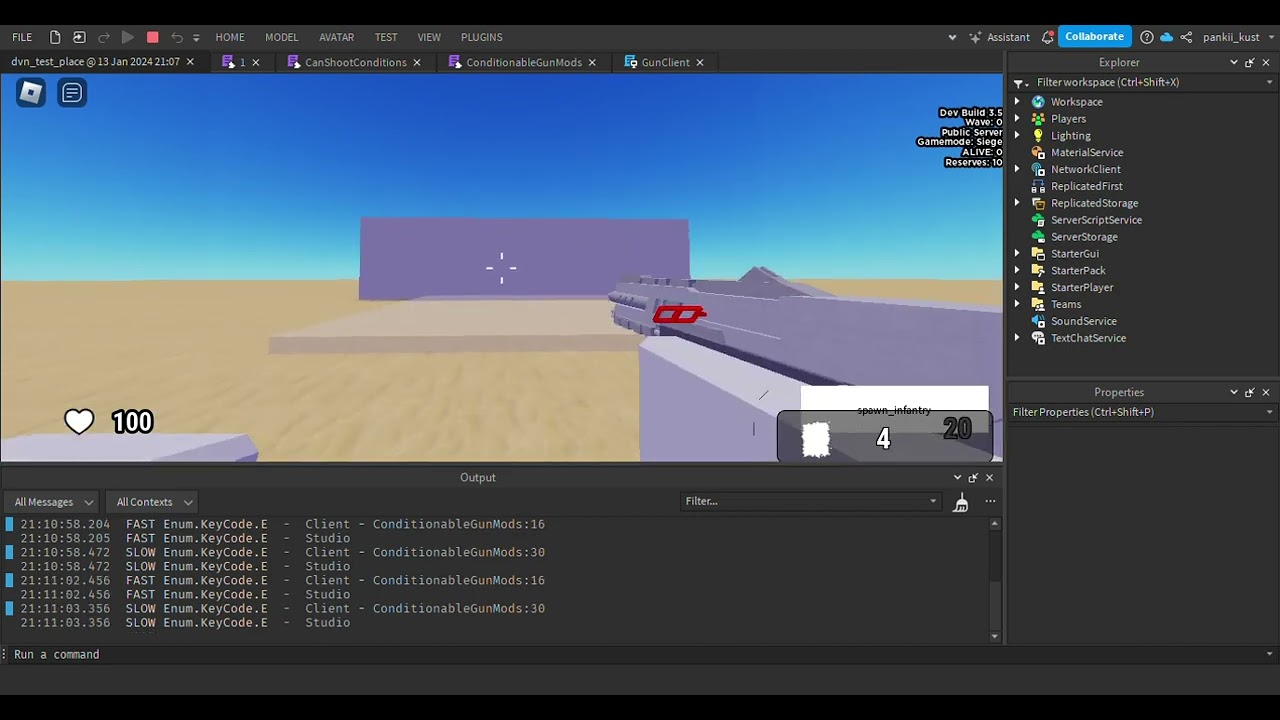The width and height of the screenshot is (1280, 720).
Task: Select ServerScriptService in Explorer
Action: [1096, 220]
